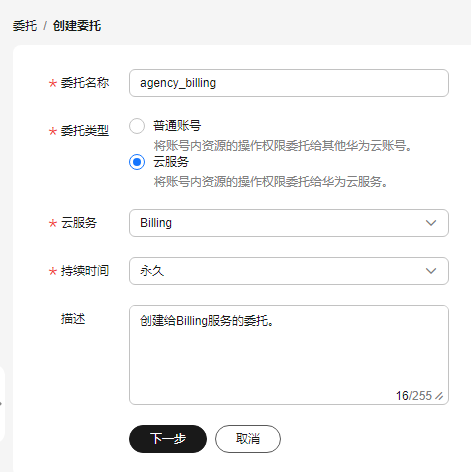This screenshot has width=471, height=472.
Task: Focus the agency_billing name input field
Action: pos(289,83)
